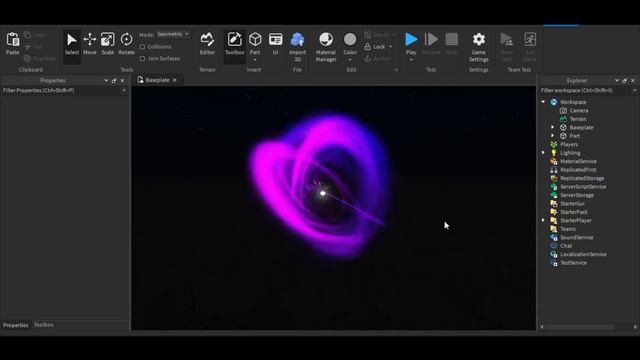Open the Part dropdown arrow
This screenshot has height=360, width=640.
[255, 60]
